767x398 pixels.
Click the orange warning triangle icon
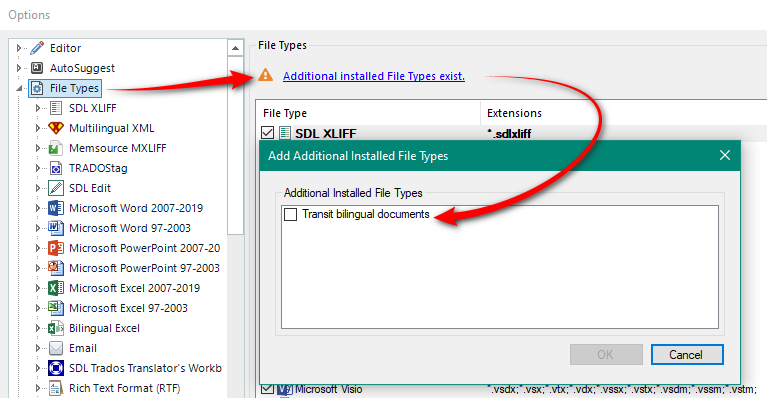coord(266,75)
